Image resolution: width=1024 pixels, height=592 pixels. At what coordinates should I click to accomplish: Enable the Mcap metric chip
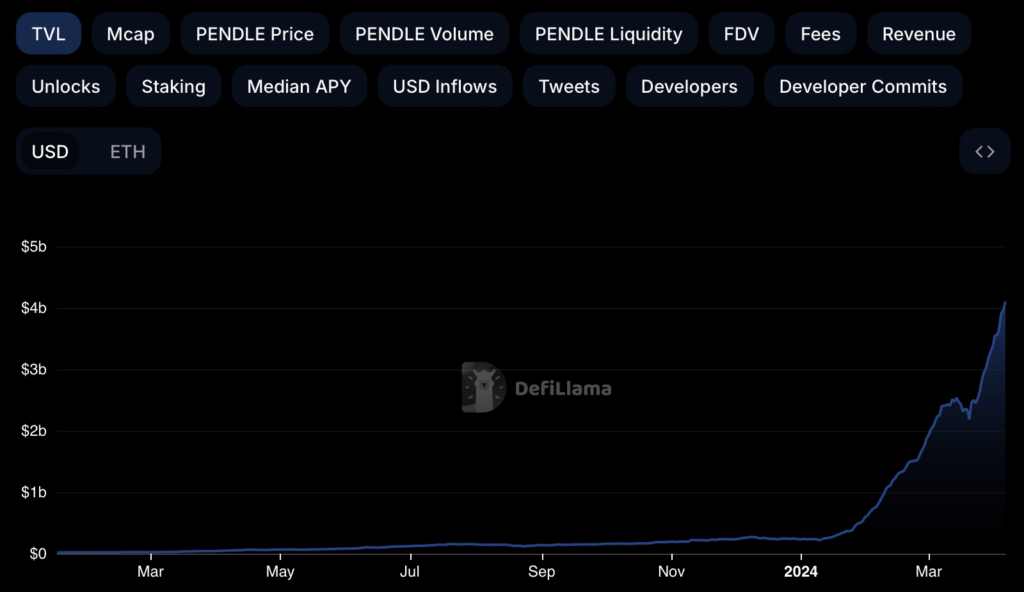131,34
